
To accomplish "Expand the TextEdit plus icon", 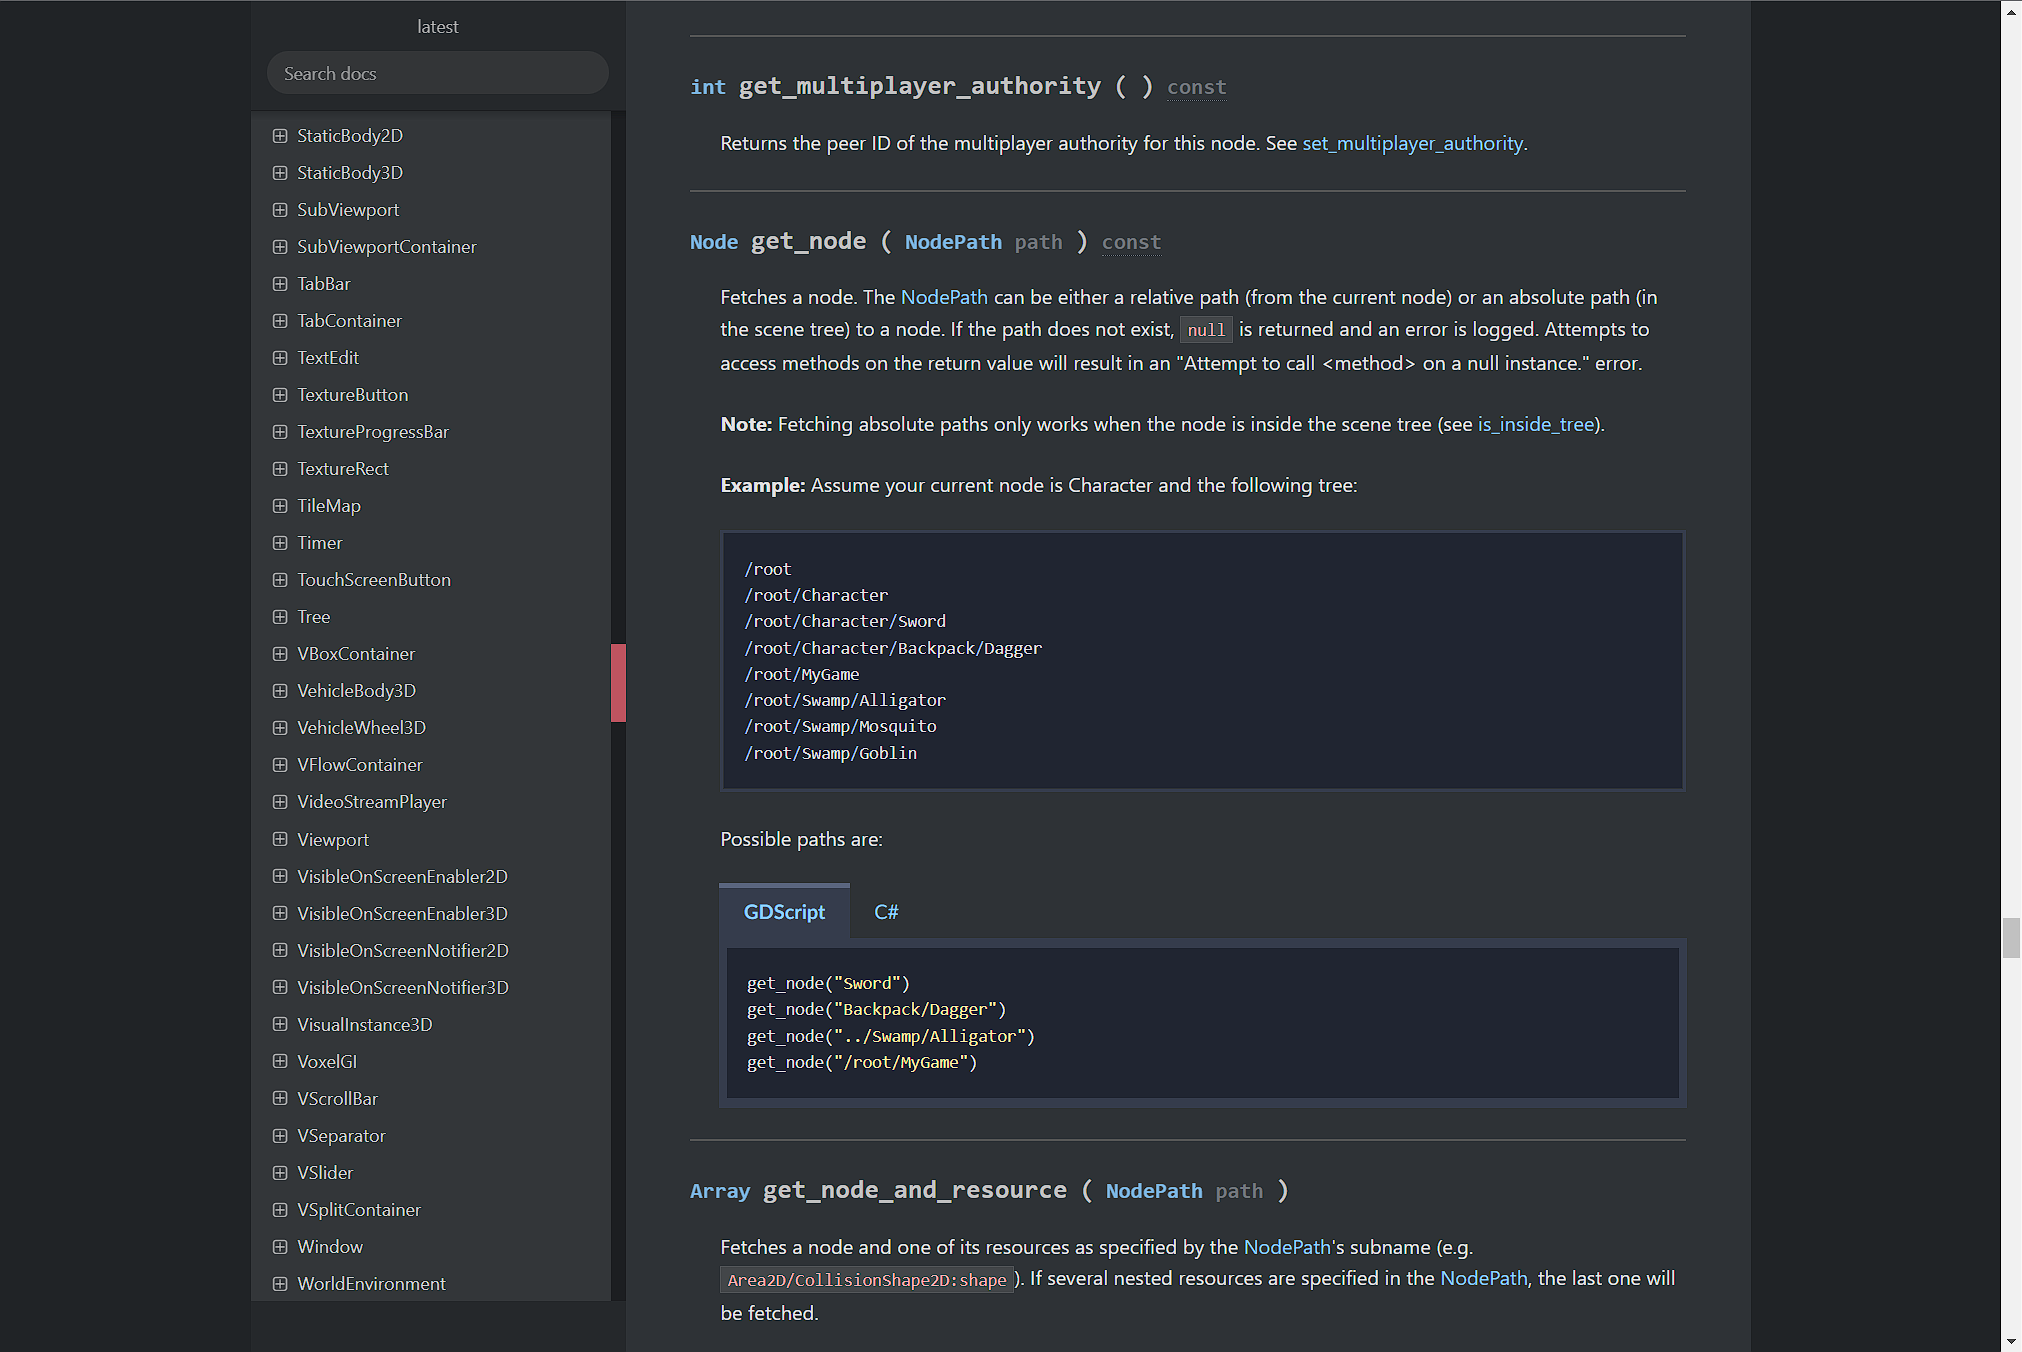I will click(280, 358).
